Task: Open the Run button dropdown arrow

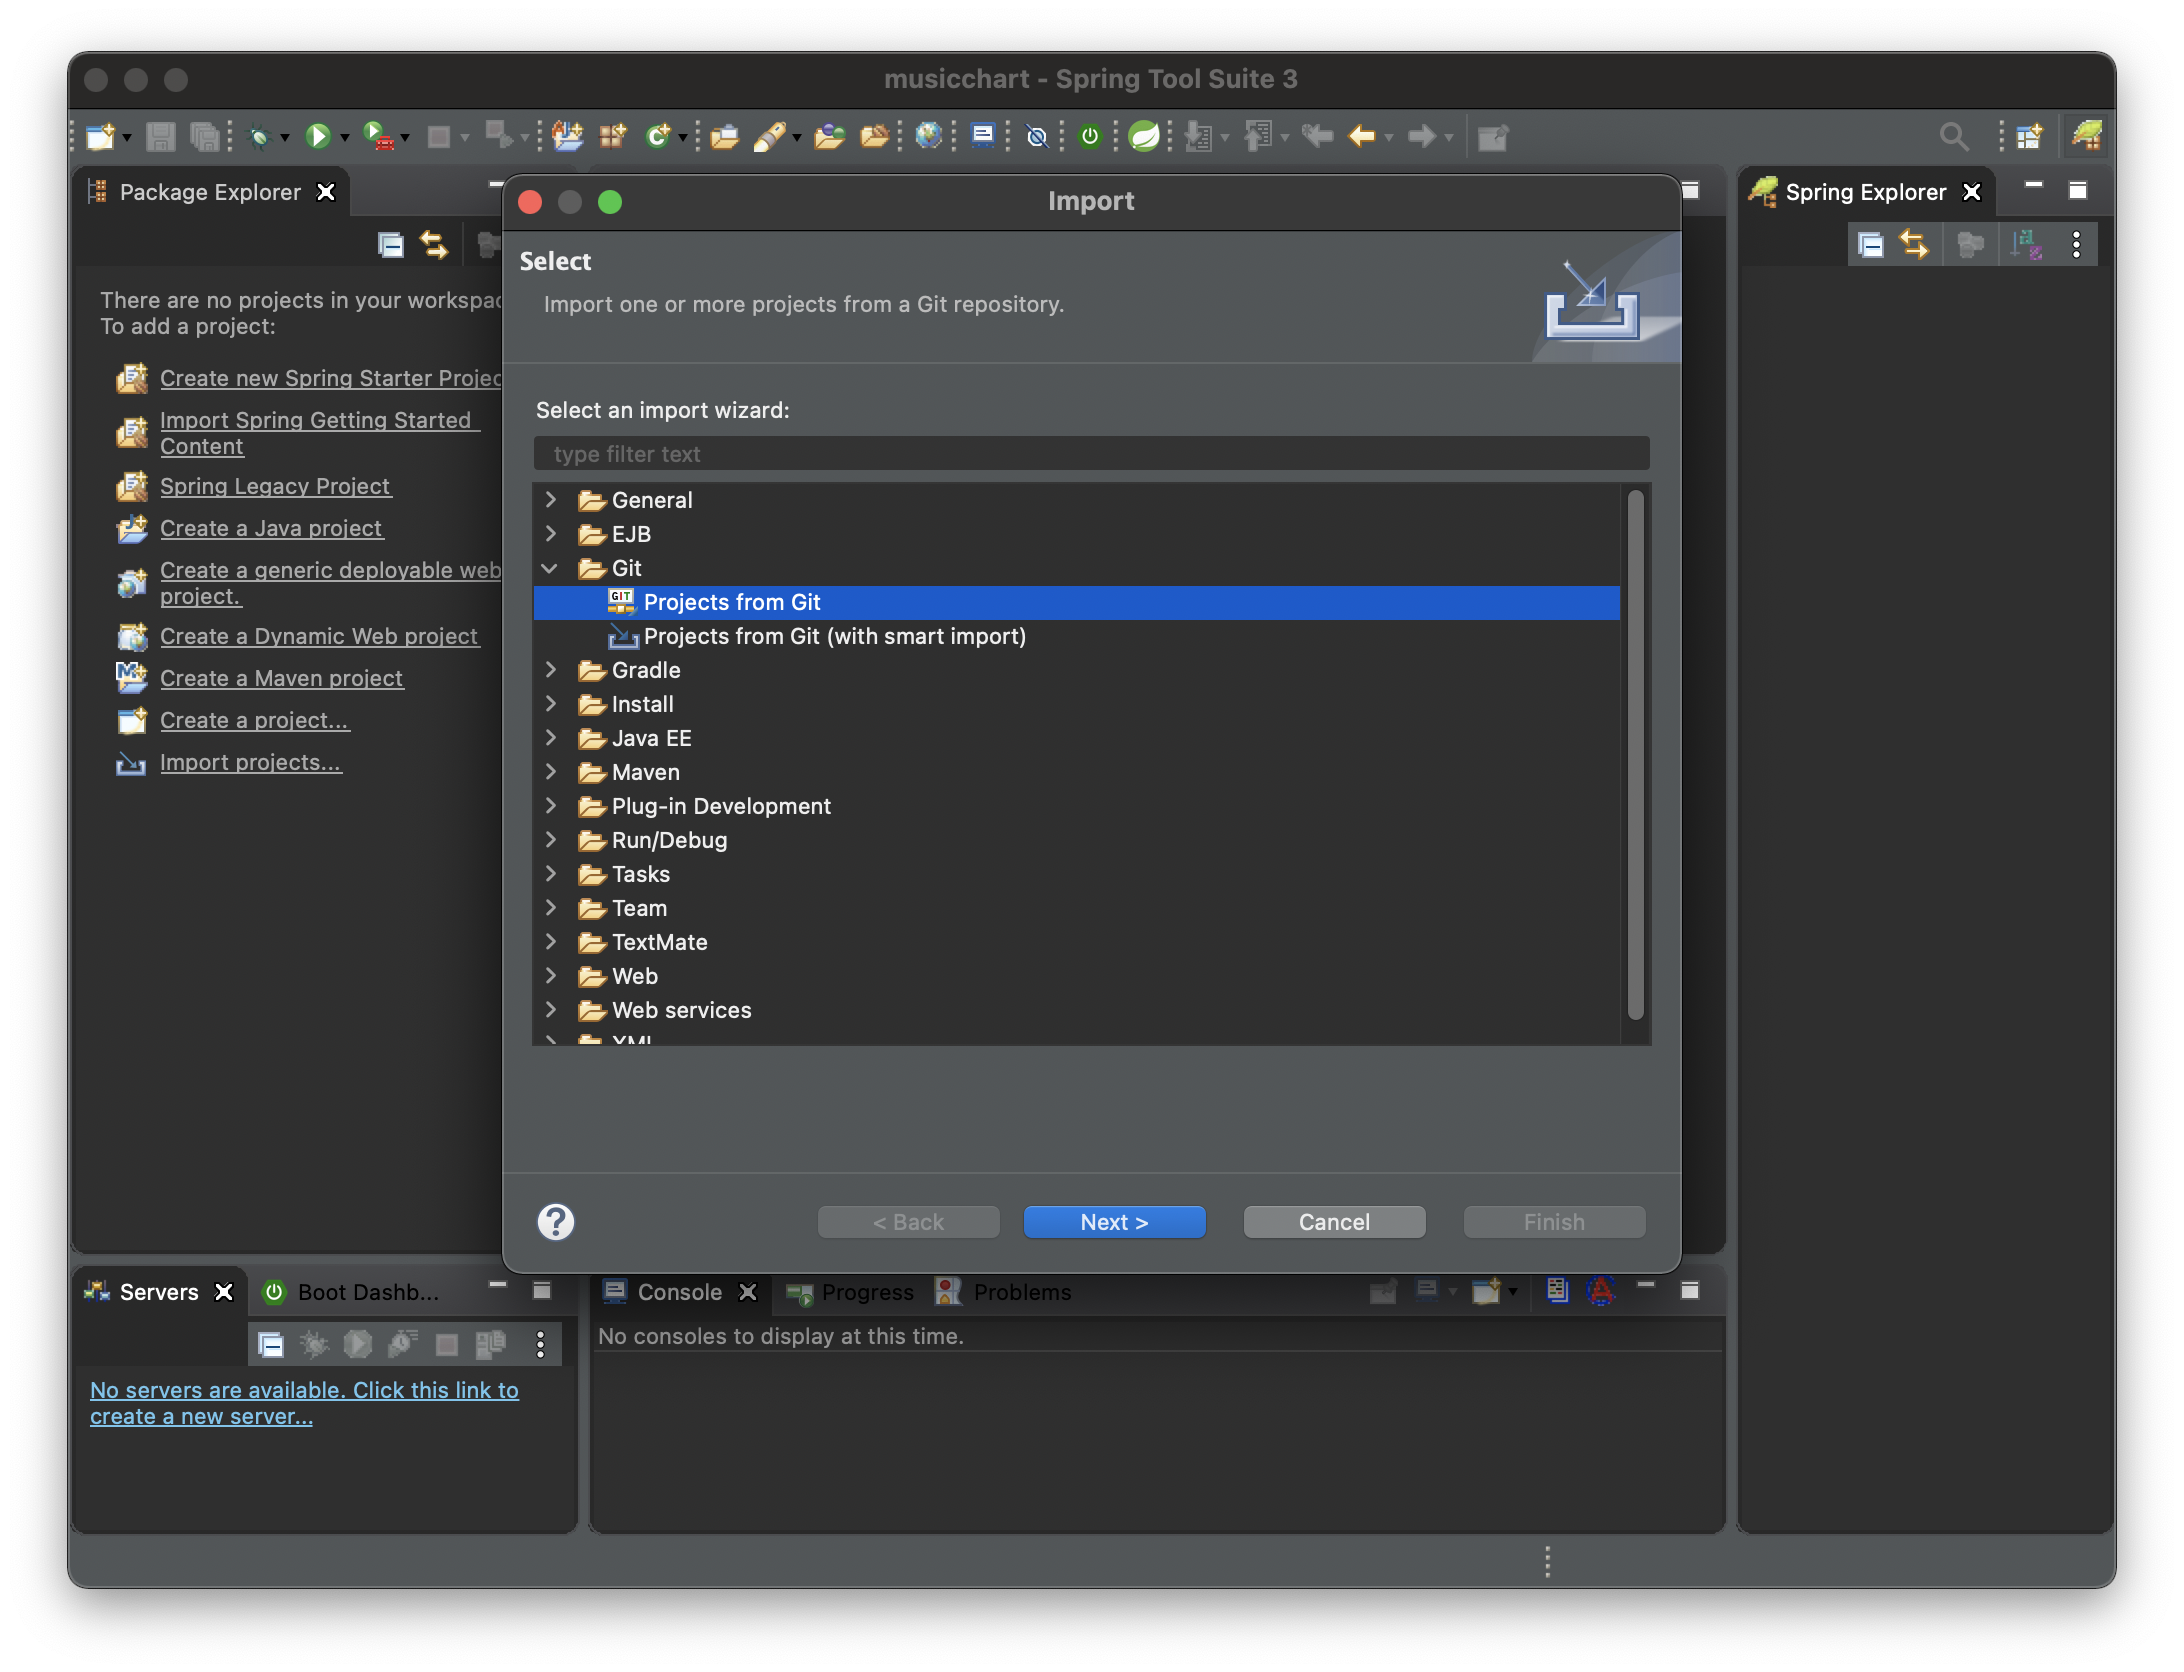Action: tap(345, 137)
